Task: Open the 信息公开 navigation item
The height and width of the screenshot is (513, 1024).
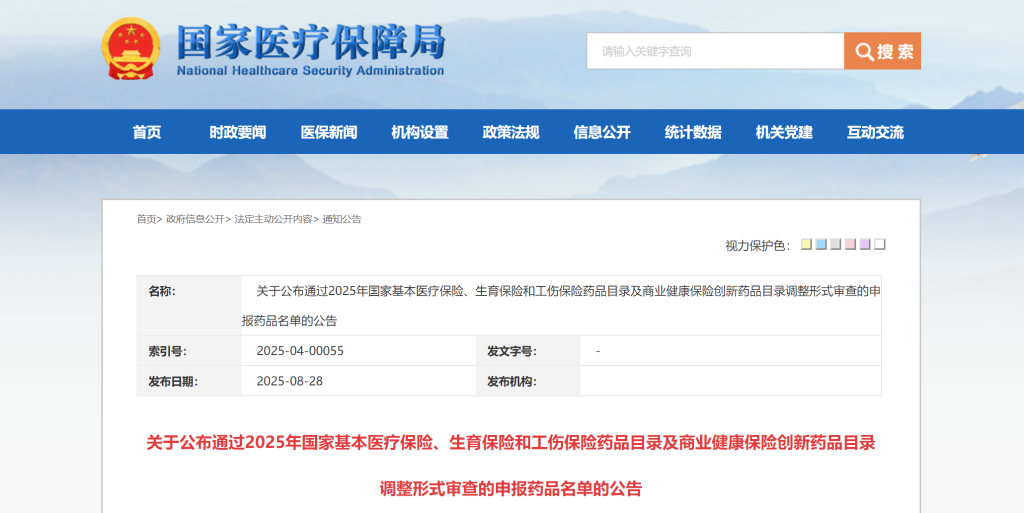Action: click(602, 132)
